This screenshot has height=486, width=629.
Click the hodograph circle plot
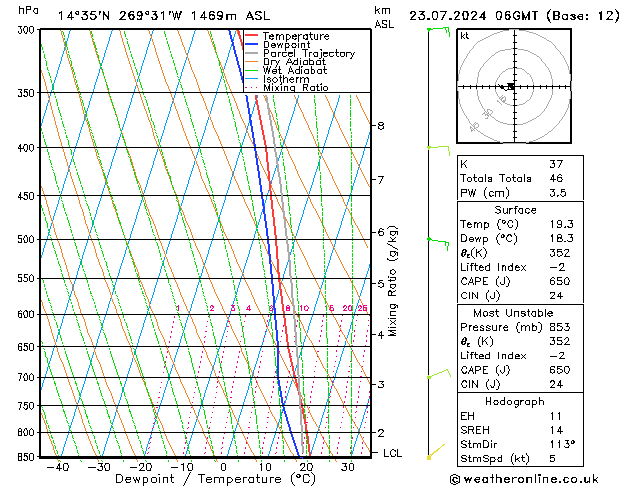510,87
